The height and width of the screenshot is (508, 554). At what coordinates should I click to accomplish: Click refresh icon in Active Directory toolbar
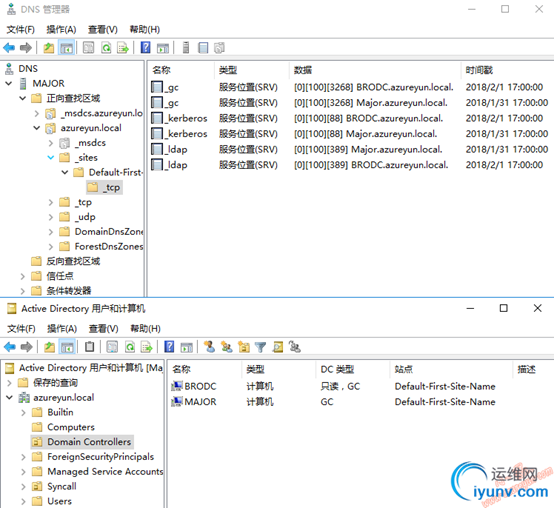[130, 347]
